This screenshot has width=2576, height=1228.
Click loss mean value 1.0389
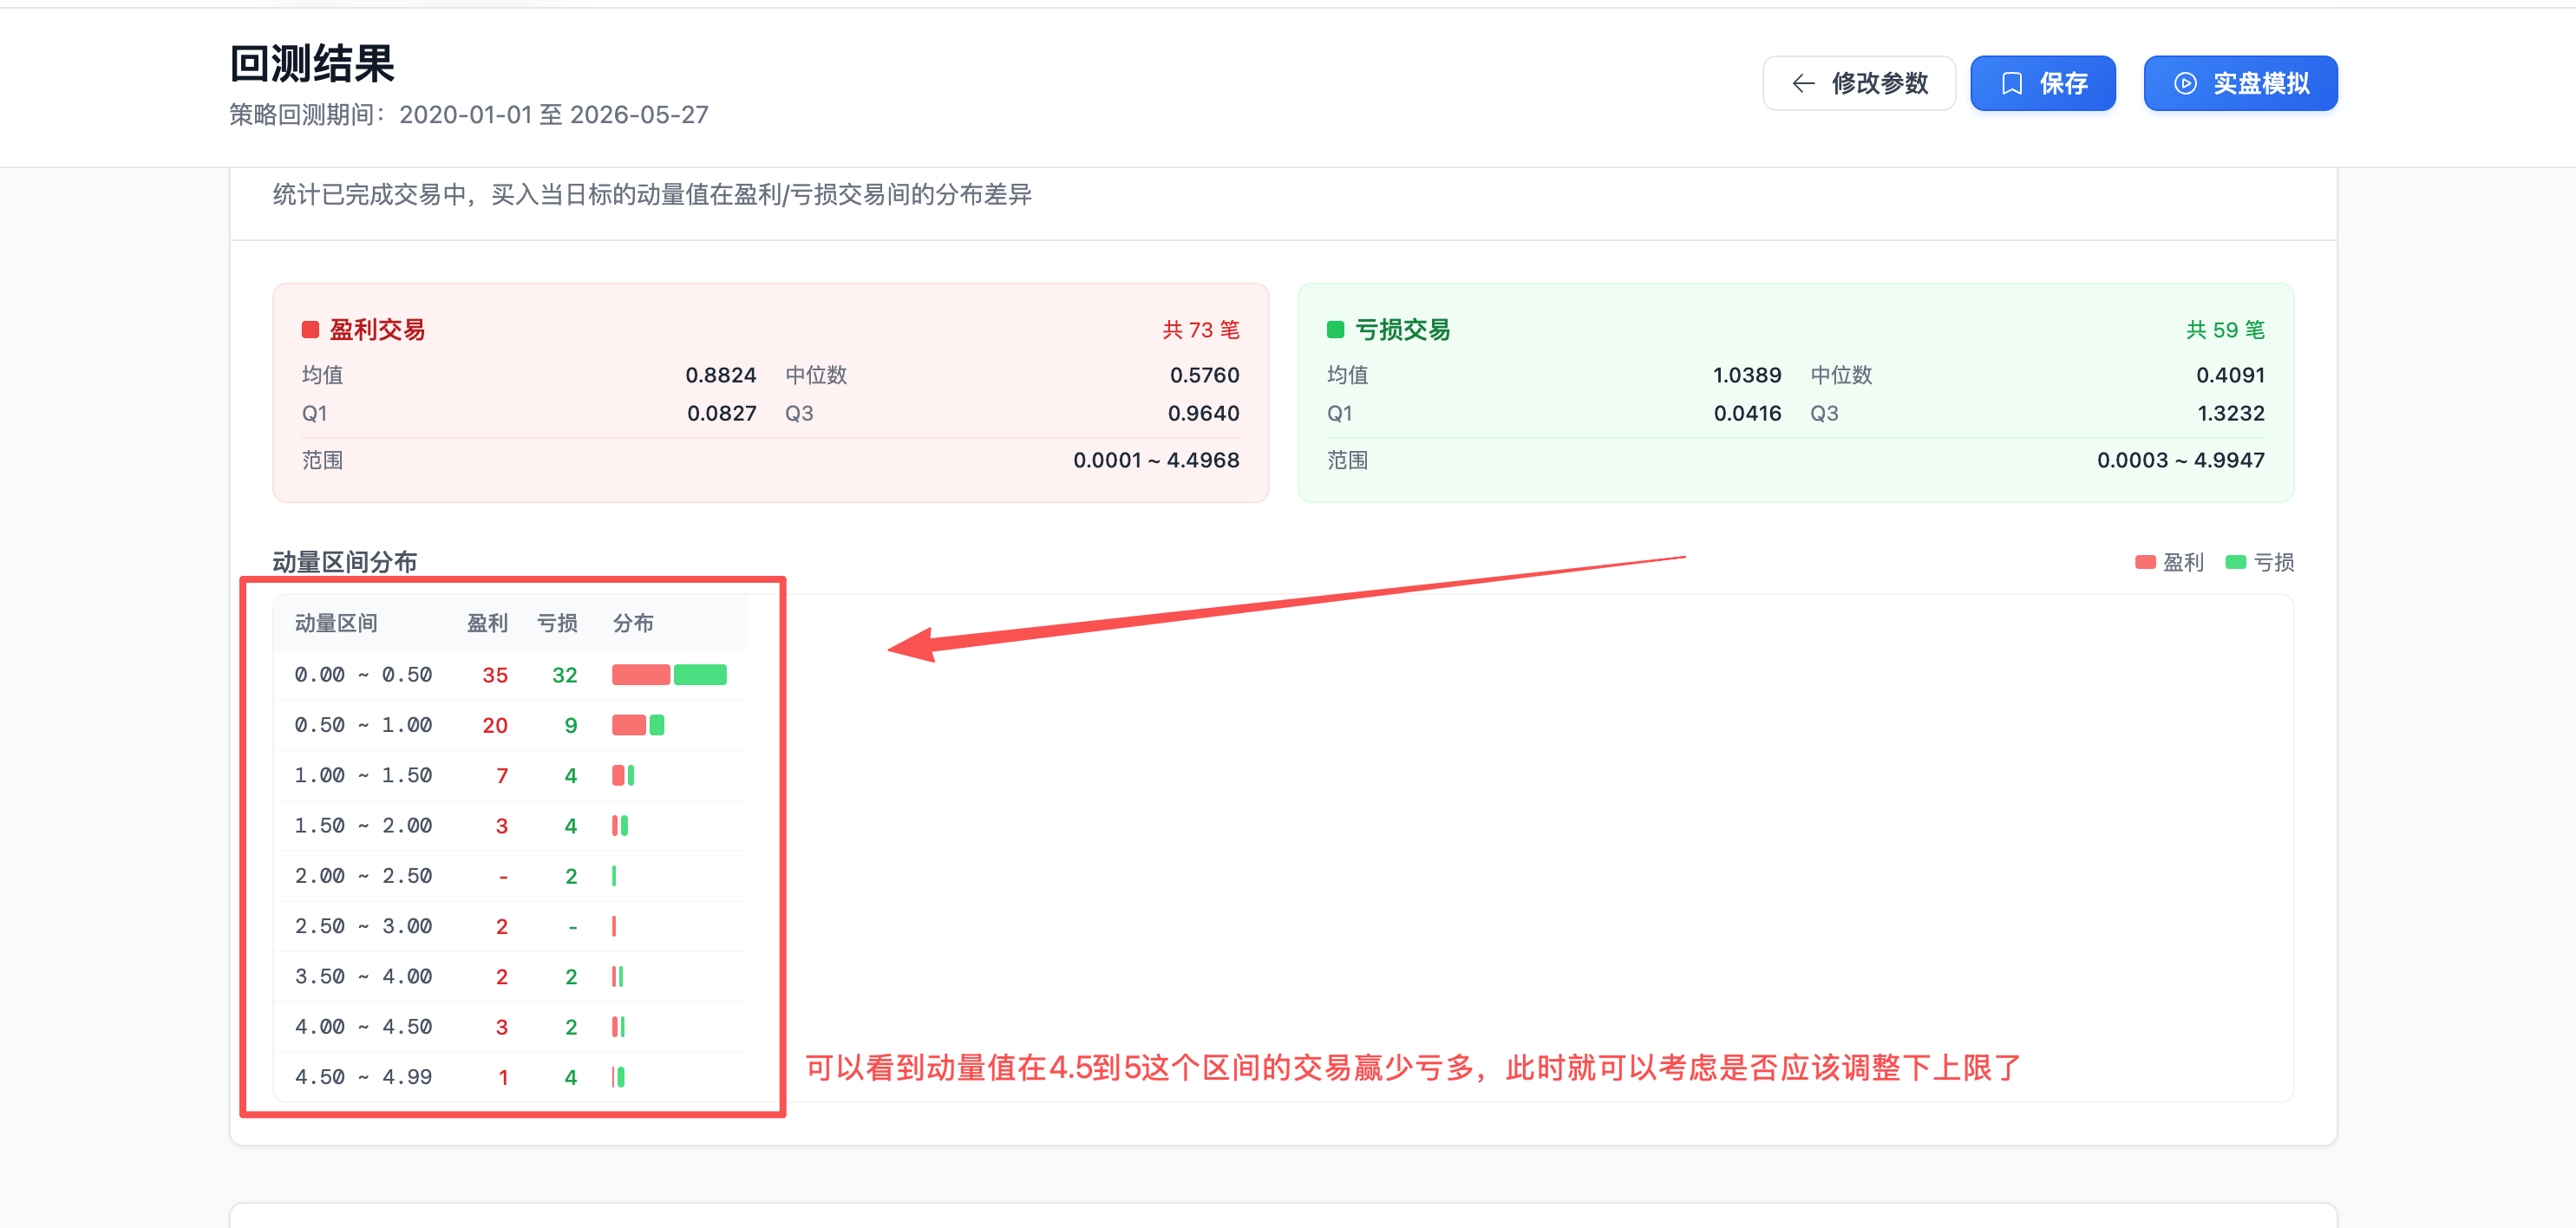coord(1747,375)
